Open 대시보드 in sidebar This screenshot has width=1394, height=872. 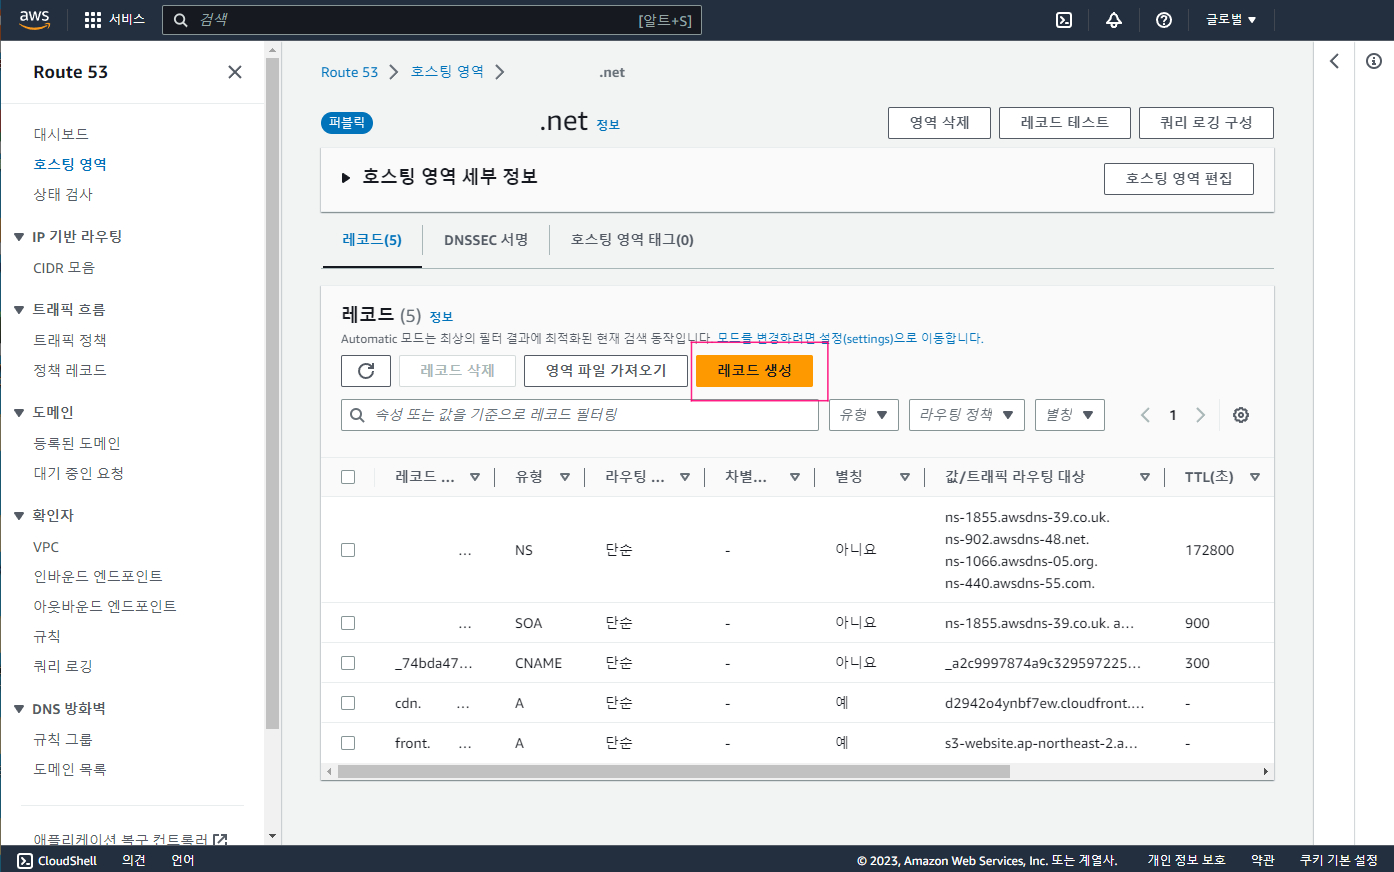[61, 134]
